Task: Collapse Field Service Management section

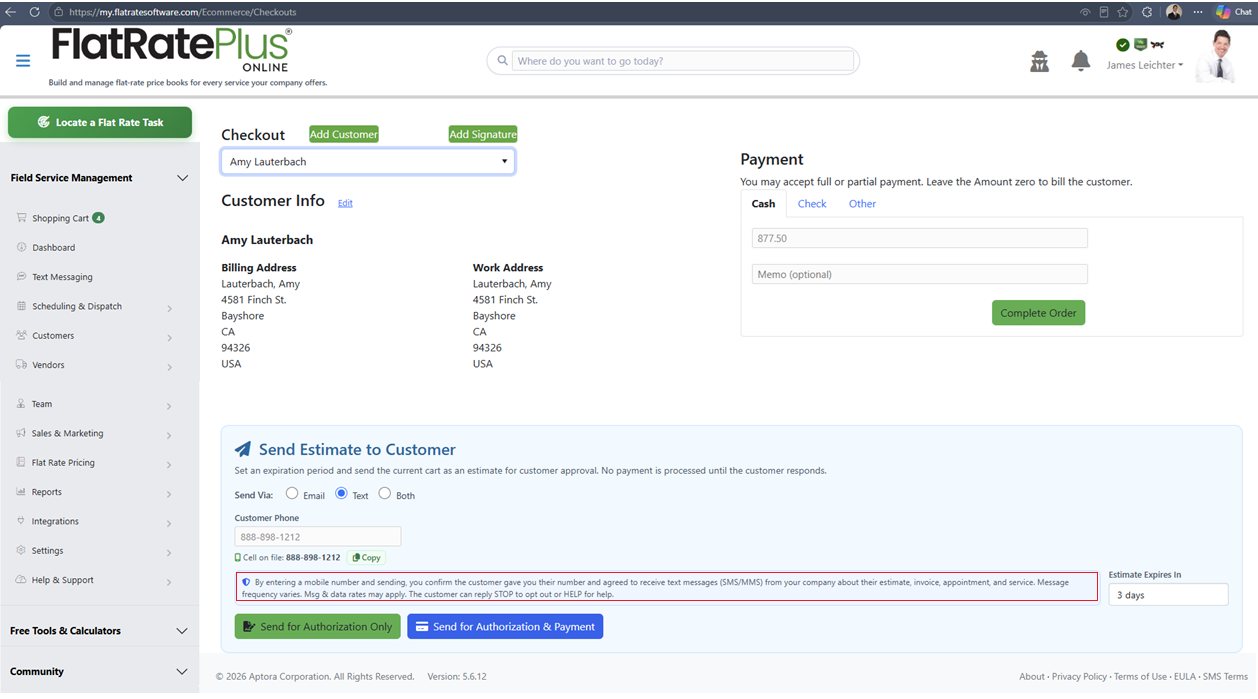Action: click(182, 178)
